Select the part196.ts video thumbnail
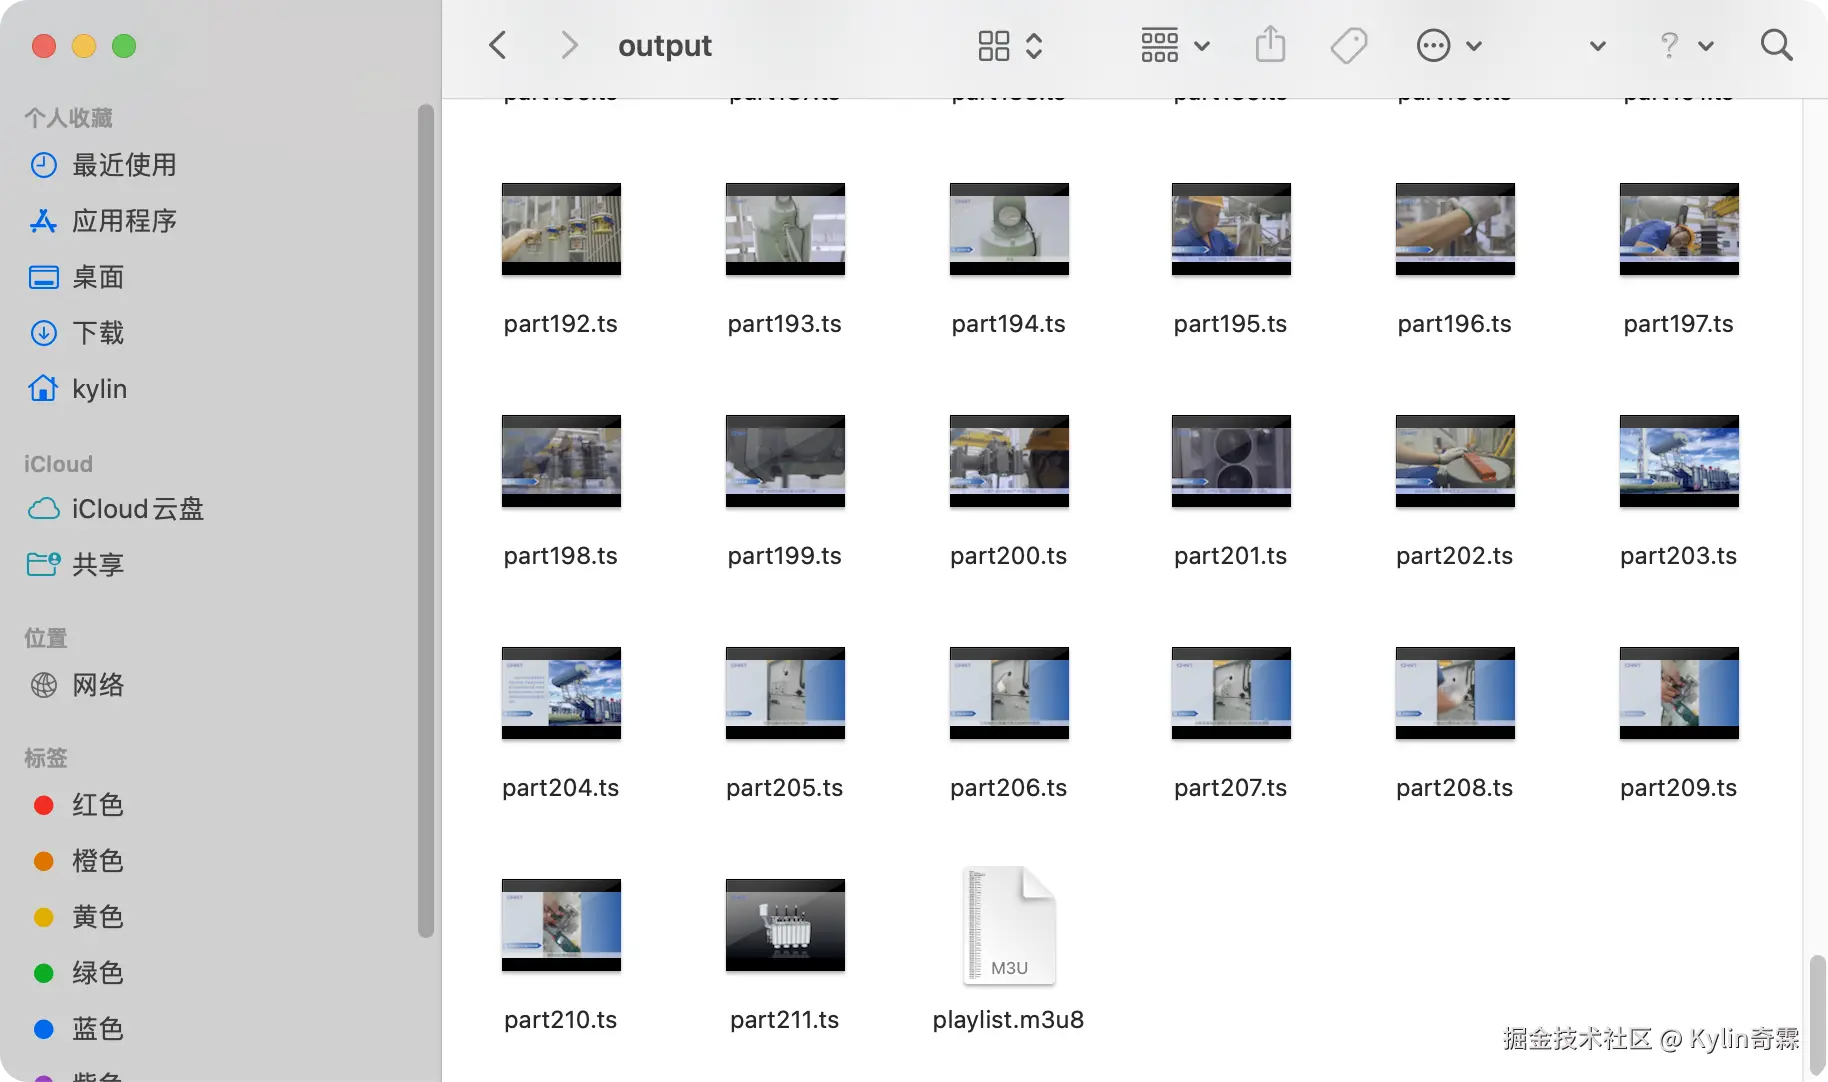Image resolution: width=1828 pixels, height=1082 pixels. point(1455,229)
